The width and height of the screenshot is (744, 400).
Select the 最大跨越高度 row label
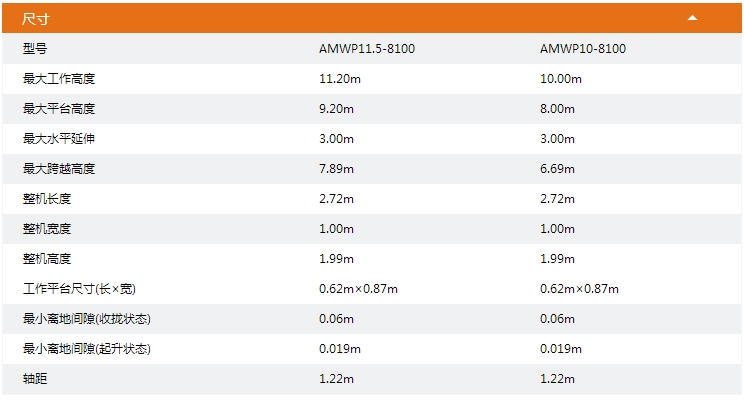point(59,168)
